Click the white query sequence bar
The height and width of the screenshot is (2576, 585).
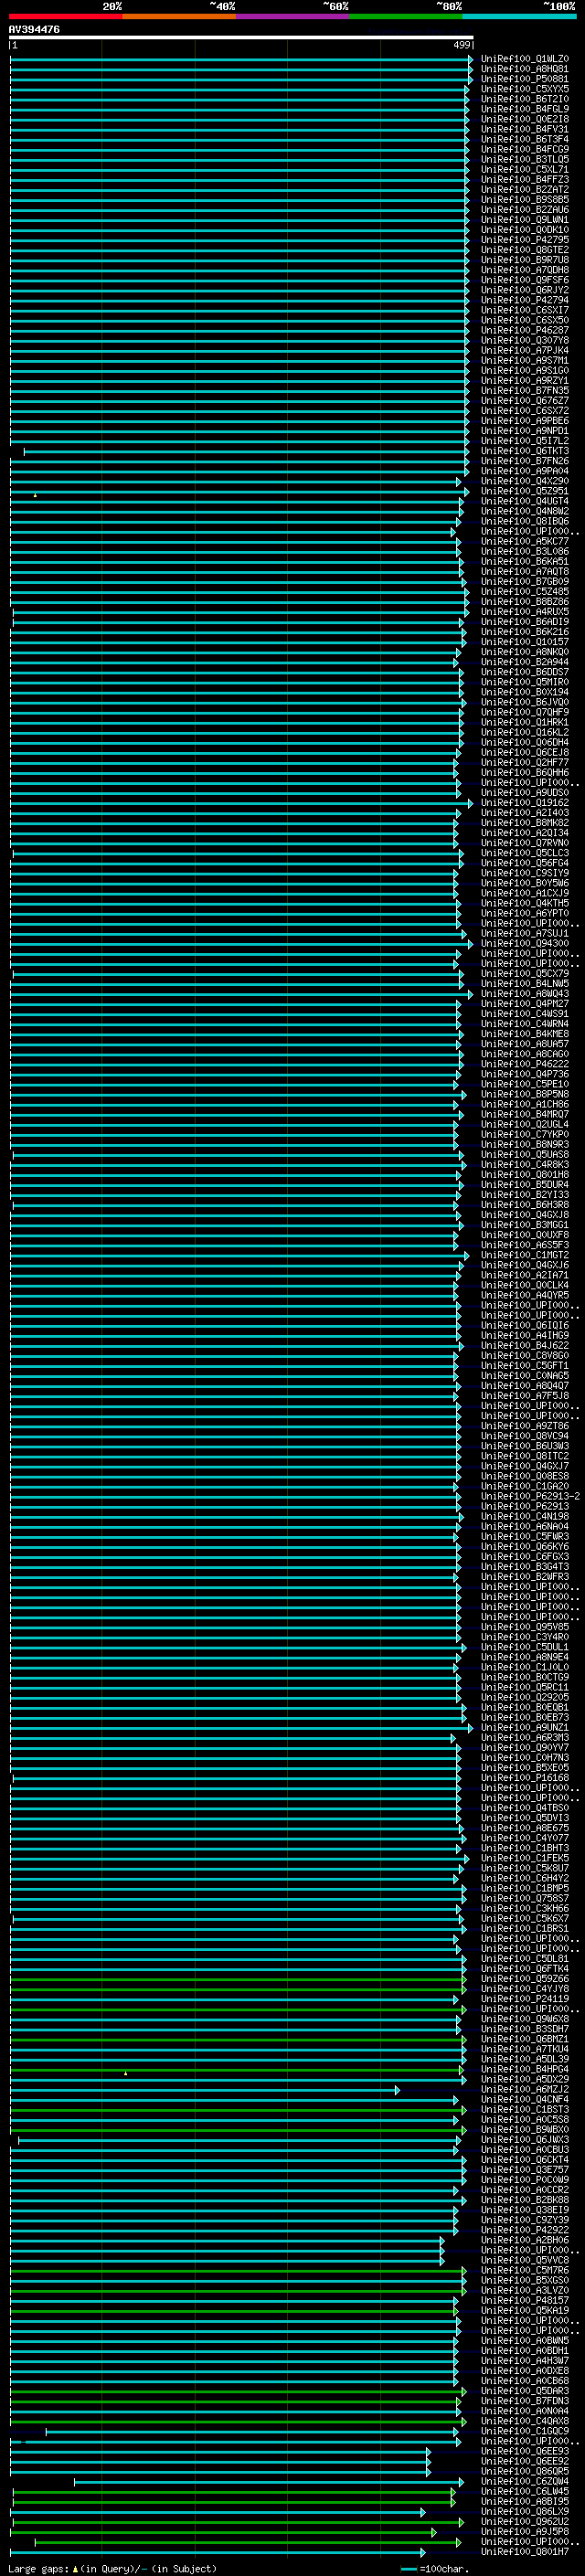tap(241, 37)
